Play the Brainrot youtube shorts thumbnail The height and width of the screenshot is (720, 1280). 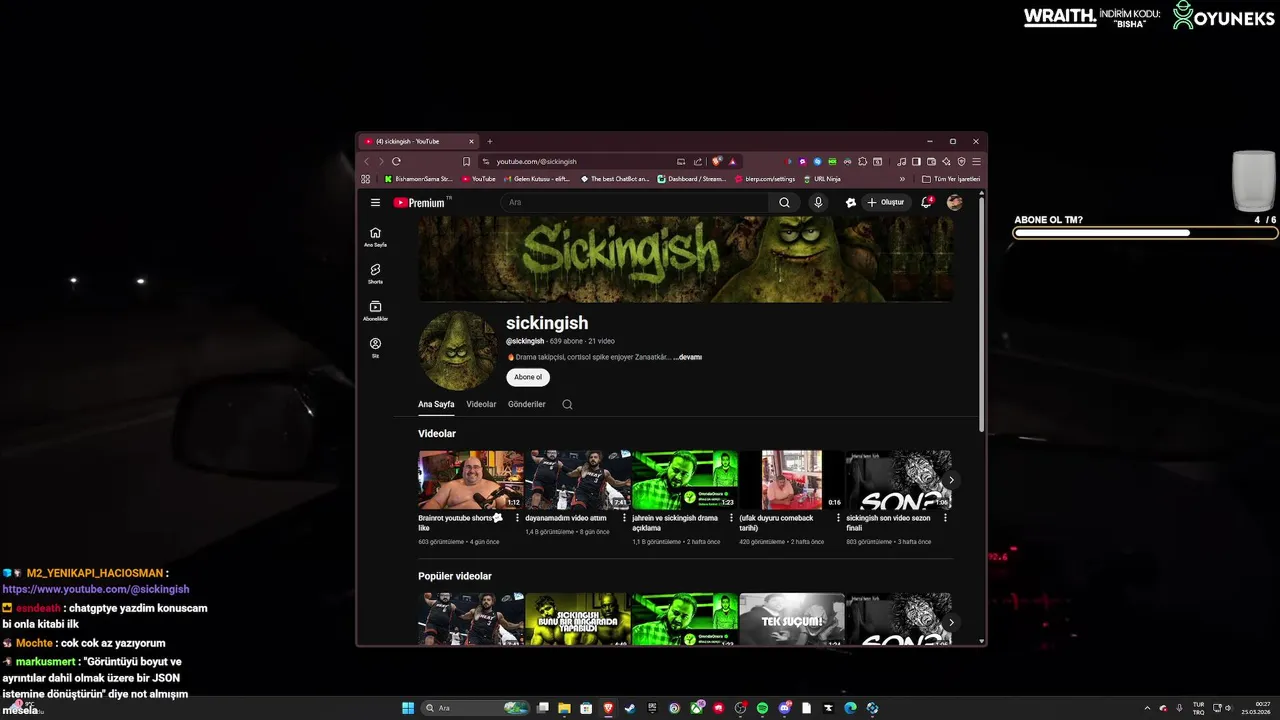(x=471, y=480)
